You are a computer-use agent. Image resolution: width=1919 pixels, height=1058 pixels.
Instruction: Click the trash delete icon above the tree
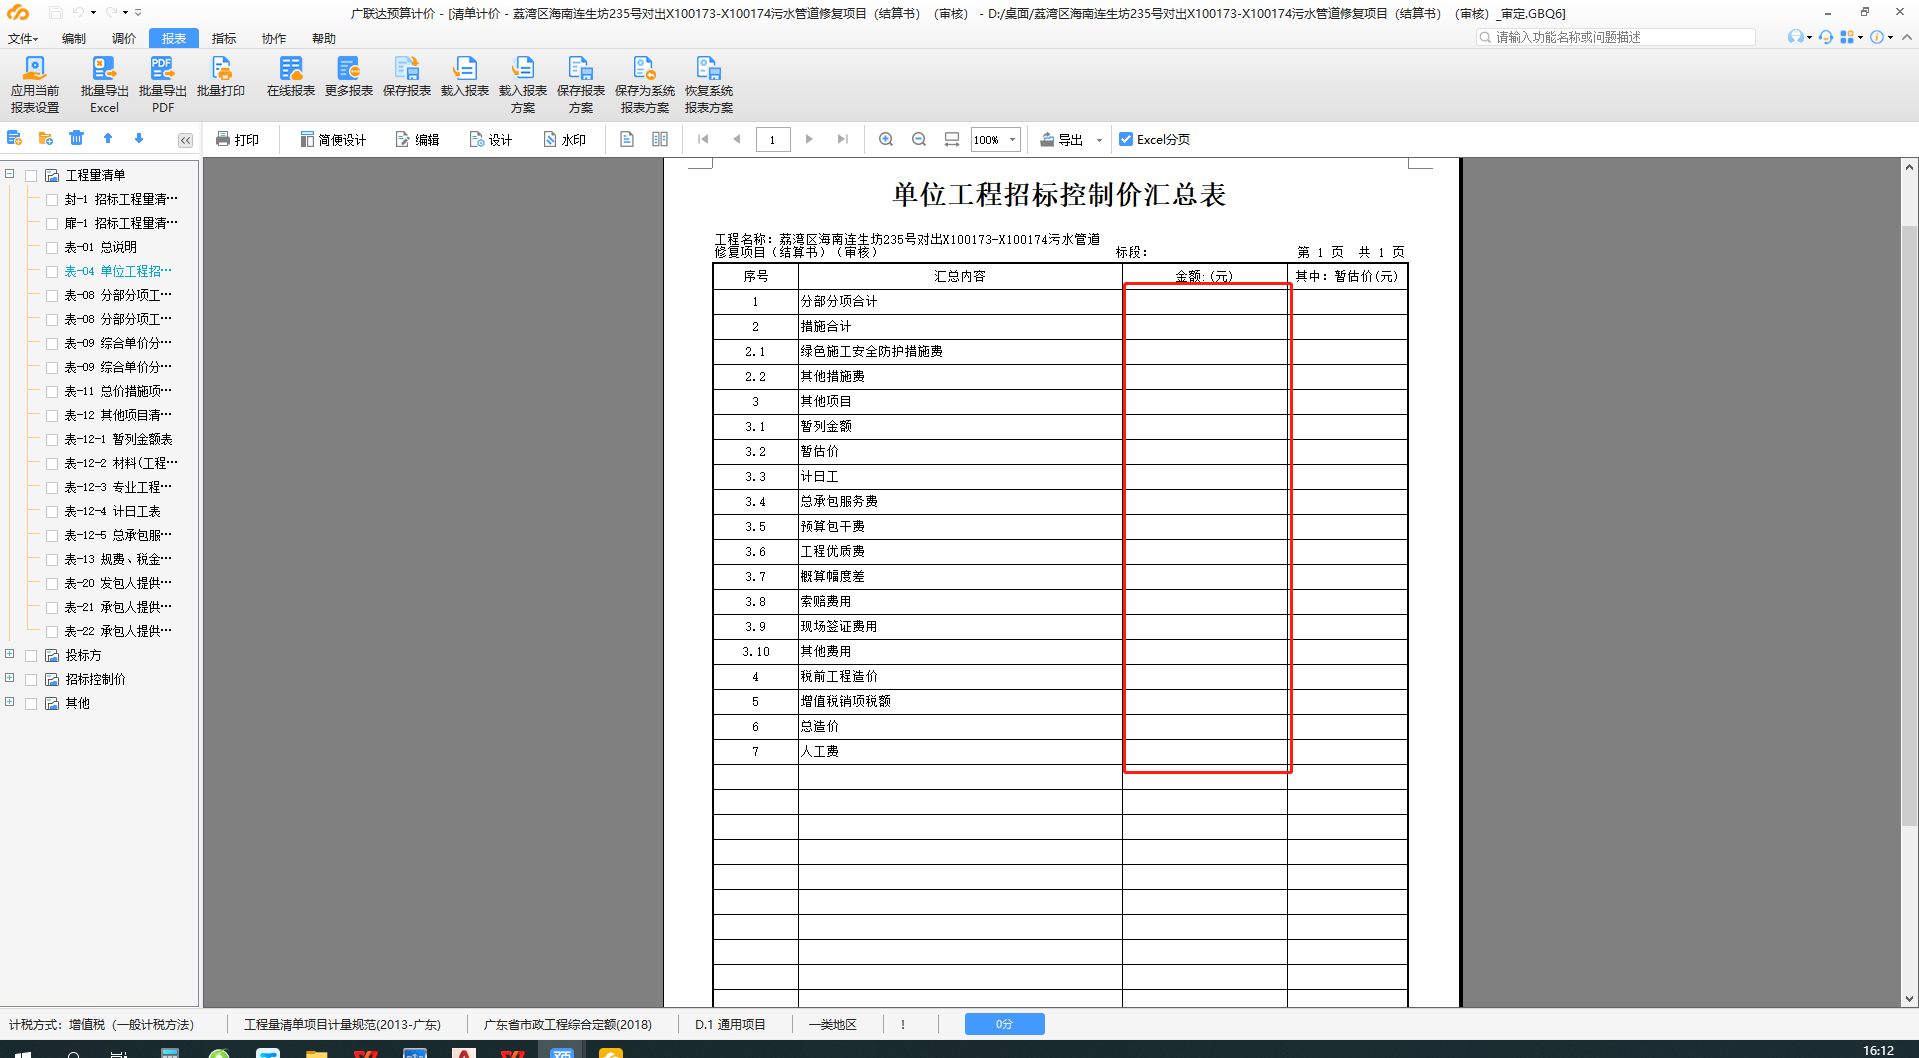77,138
